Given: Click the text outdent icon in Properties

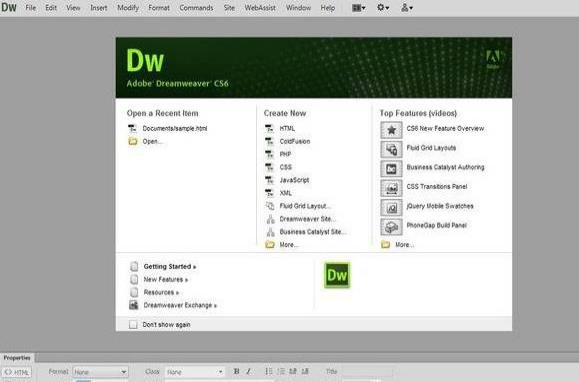Looking at the screenshot, I should pos(293,371).
